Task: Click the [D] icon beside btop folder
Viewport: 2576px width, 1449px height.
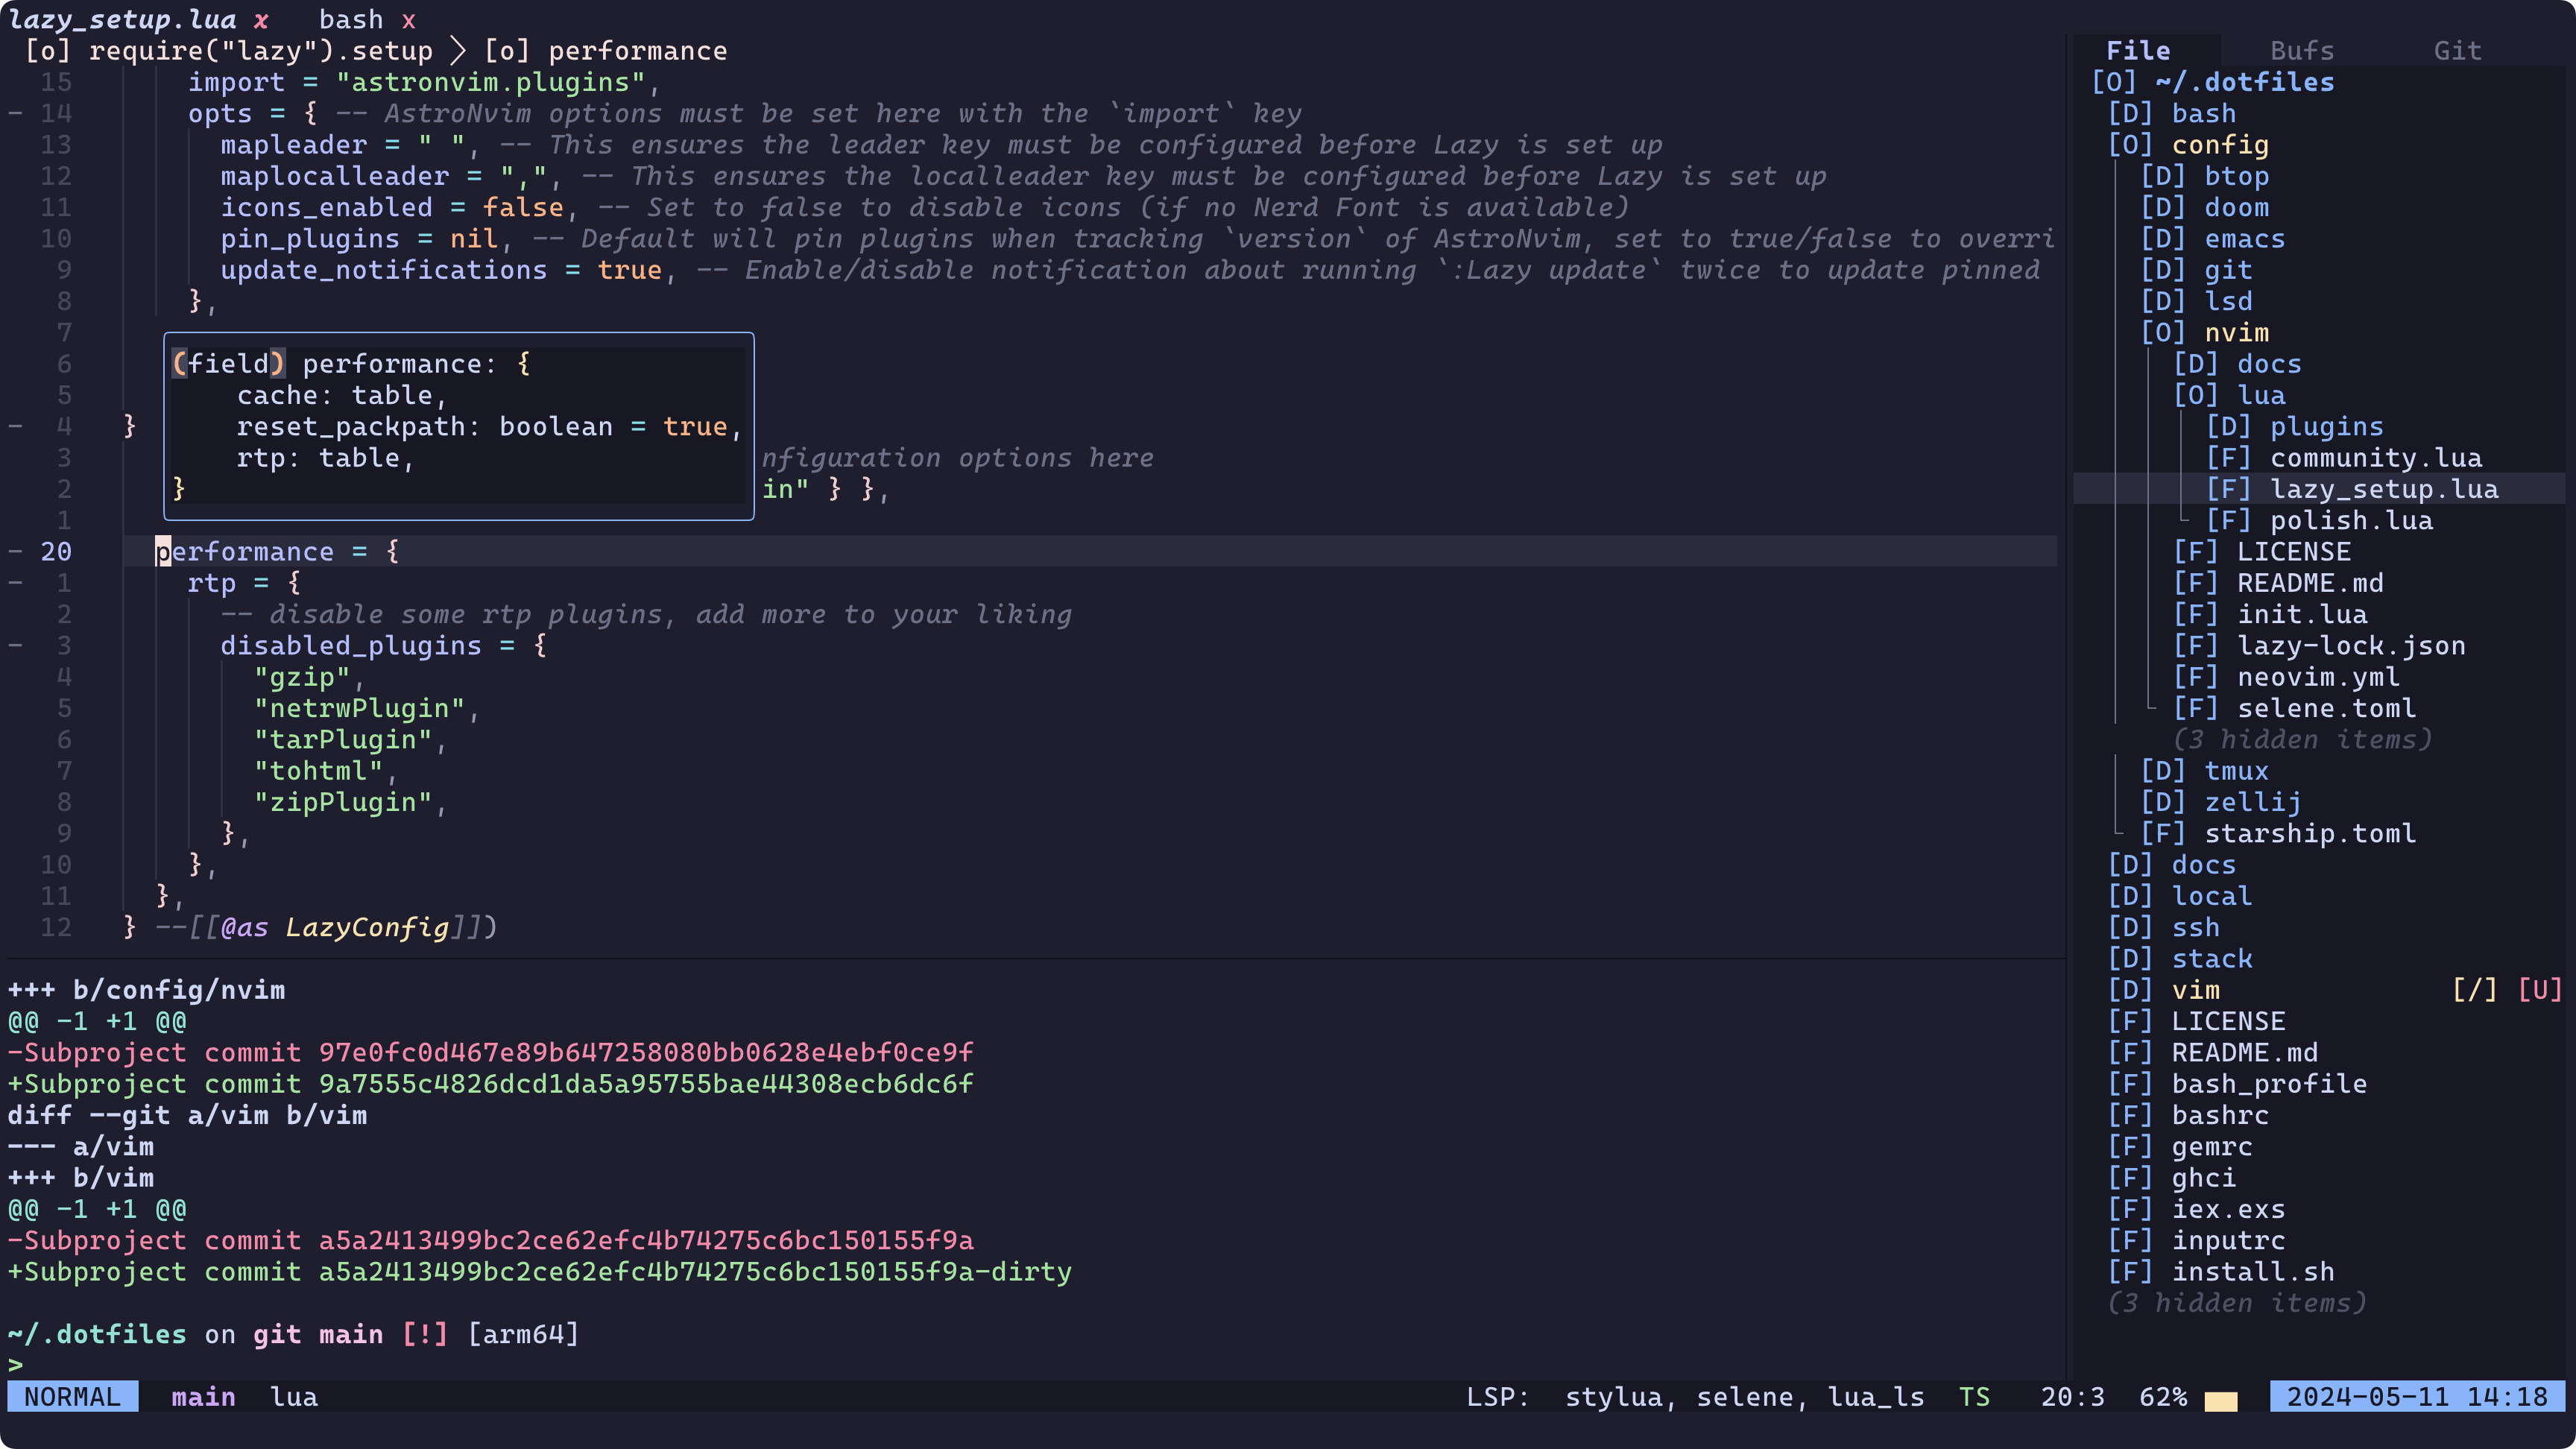Action: [x=2163, y=176]
